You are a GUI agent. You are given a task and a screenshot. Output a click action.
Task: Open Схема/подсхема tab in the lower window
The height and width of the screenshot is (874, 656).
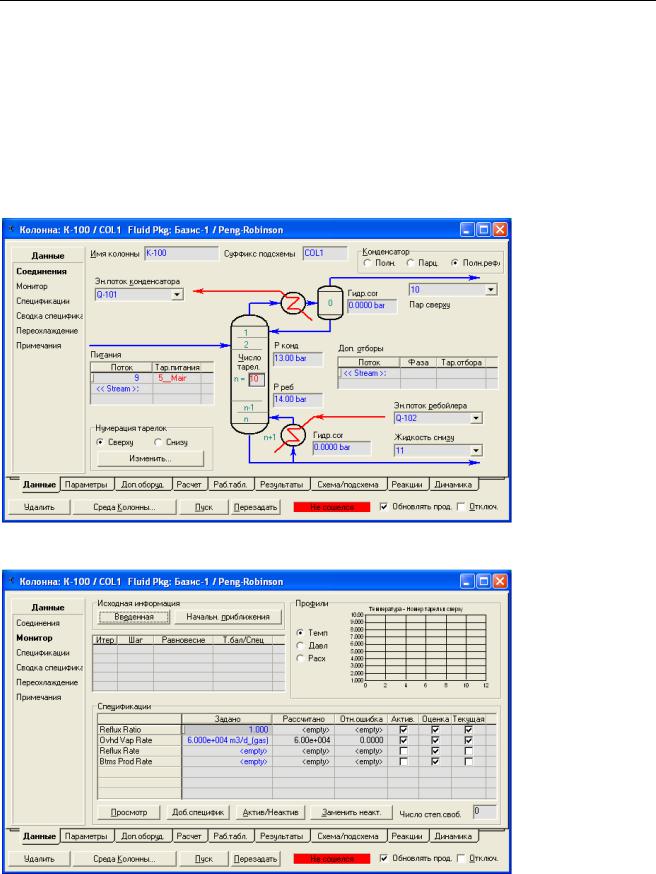(348, 836)
